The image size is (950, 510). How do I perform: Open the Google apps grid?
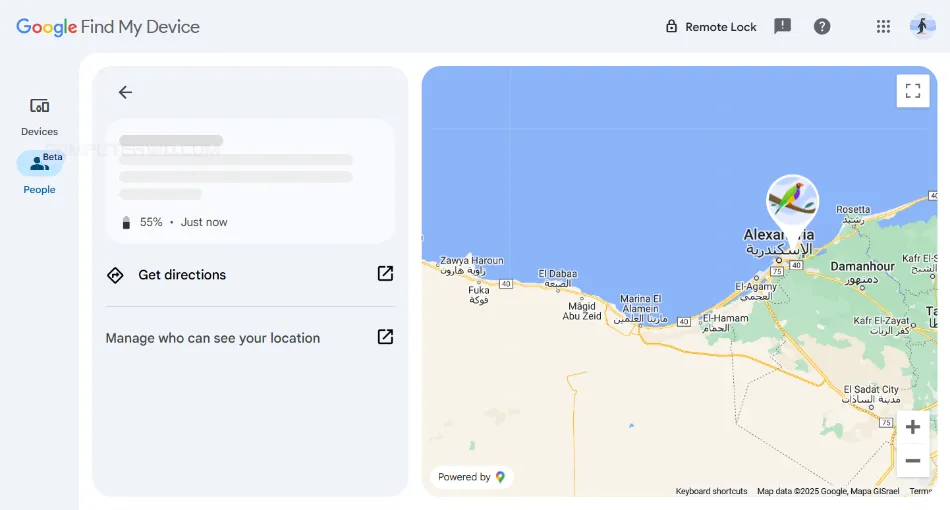[883, 26]
